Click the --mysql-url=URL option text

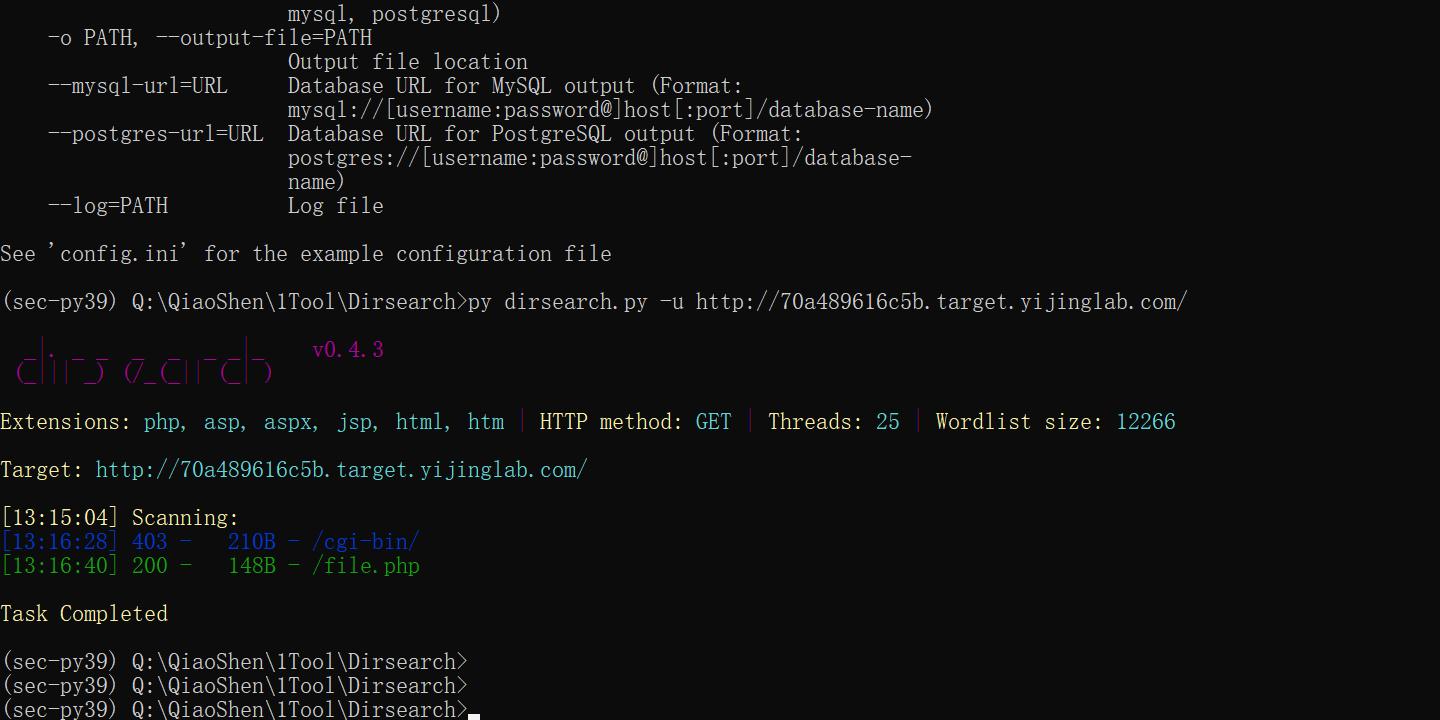pyautogui.click(x=138, y=86)
